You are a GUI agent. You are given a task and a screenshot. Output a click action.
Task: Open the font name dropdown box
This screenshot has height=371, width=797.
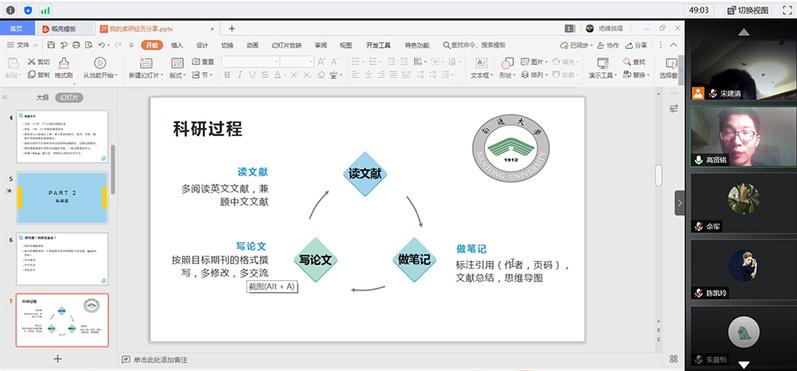coord(251,61)
